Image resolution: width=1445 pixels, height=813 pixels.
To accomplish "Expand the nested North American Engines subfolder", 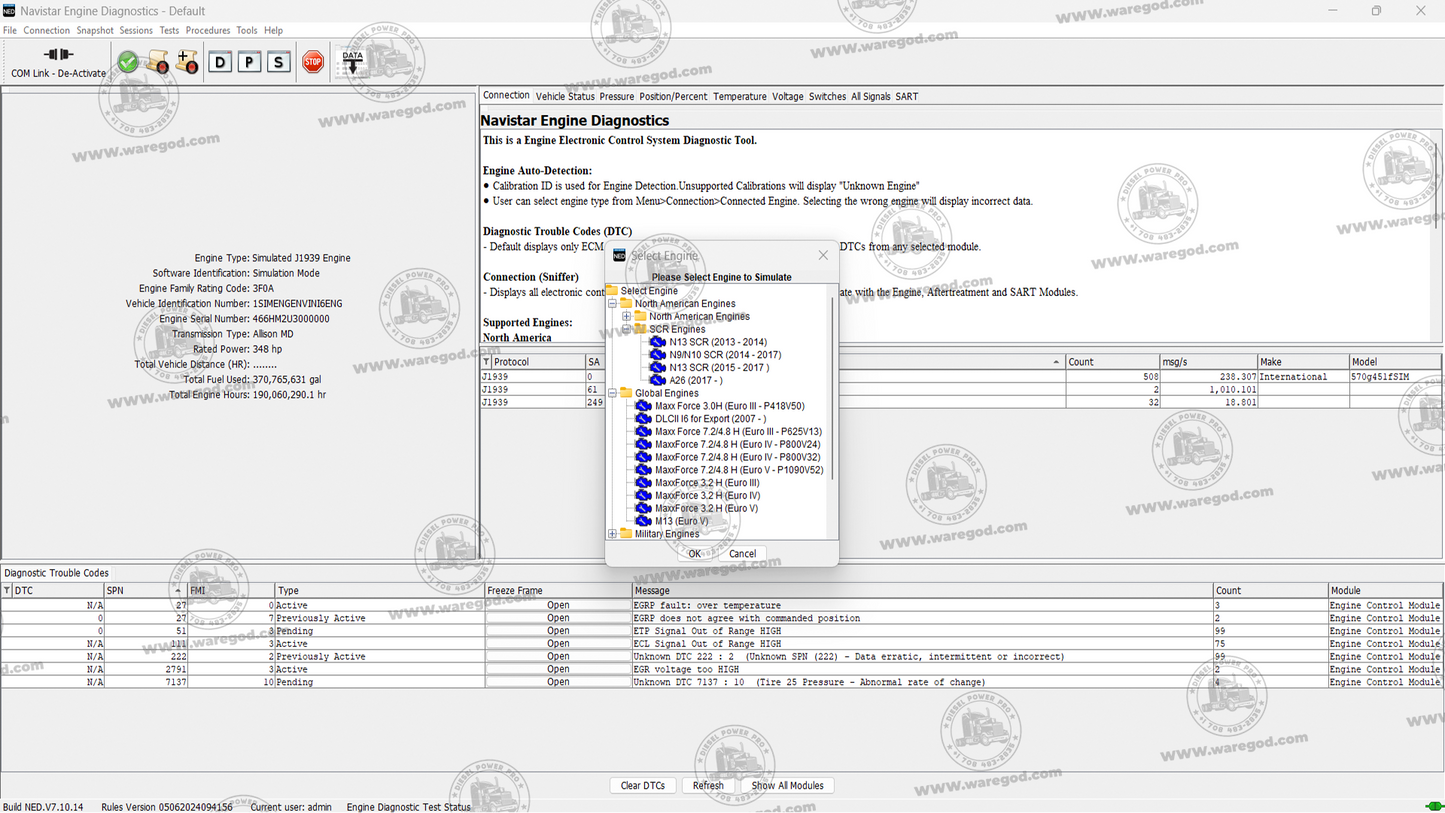I will click(627, 317).
